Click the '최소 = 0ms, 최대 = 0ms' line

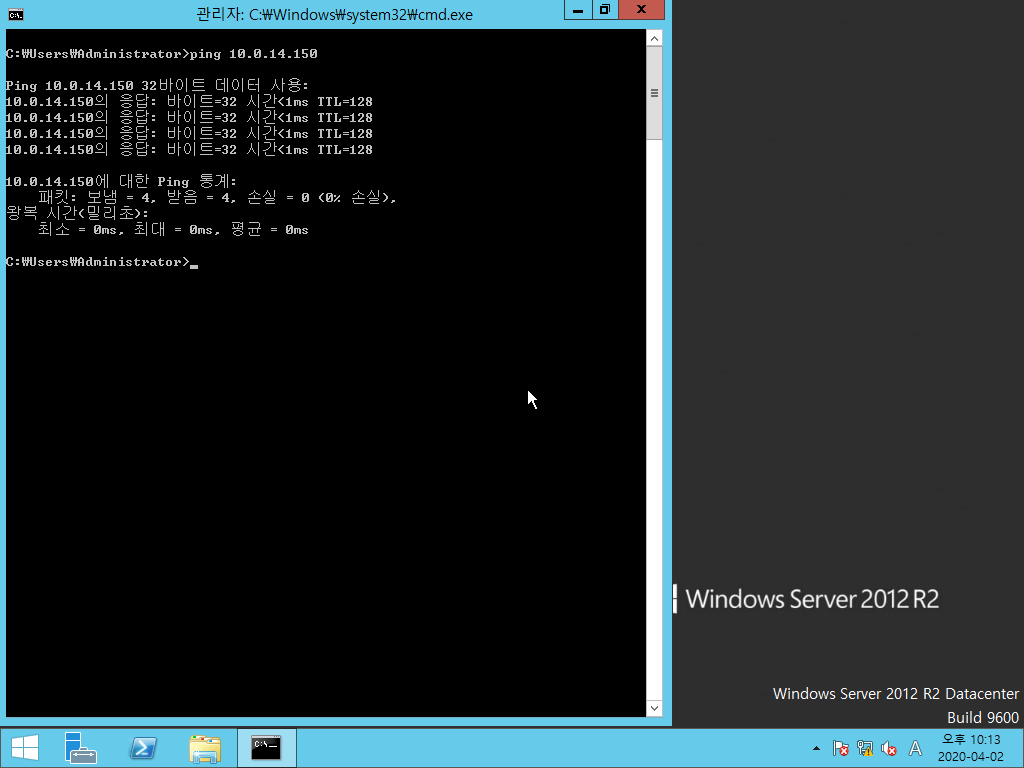[173, 229]
